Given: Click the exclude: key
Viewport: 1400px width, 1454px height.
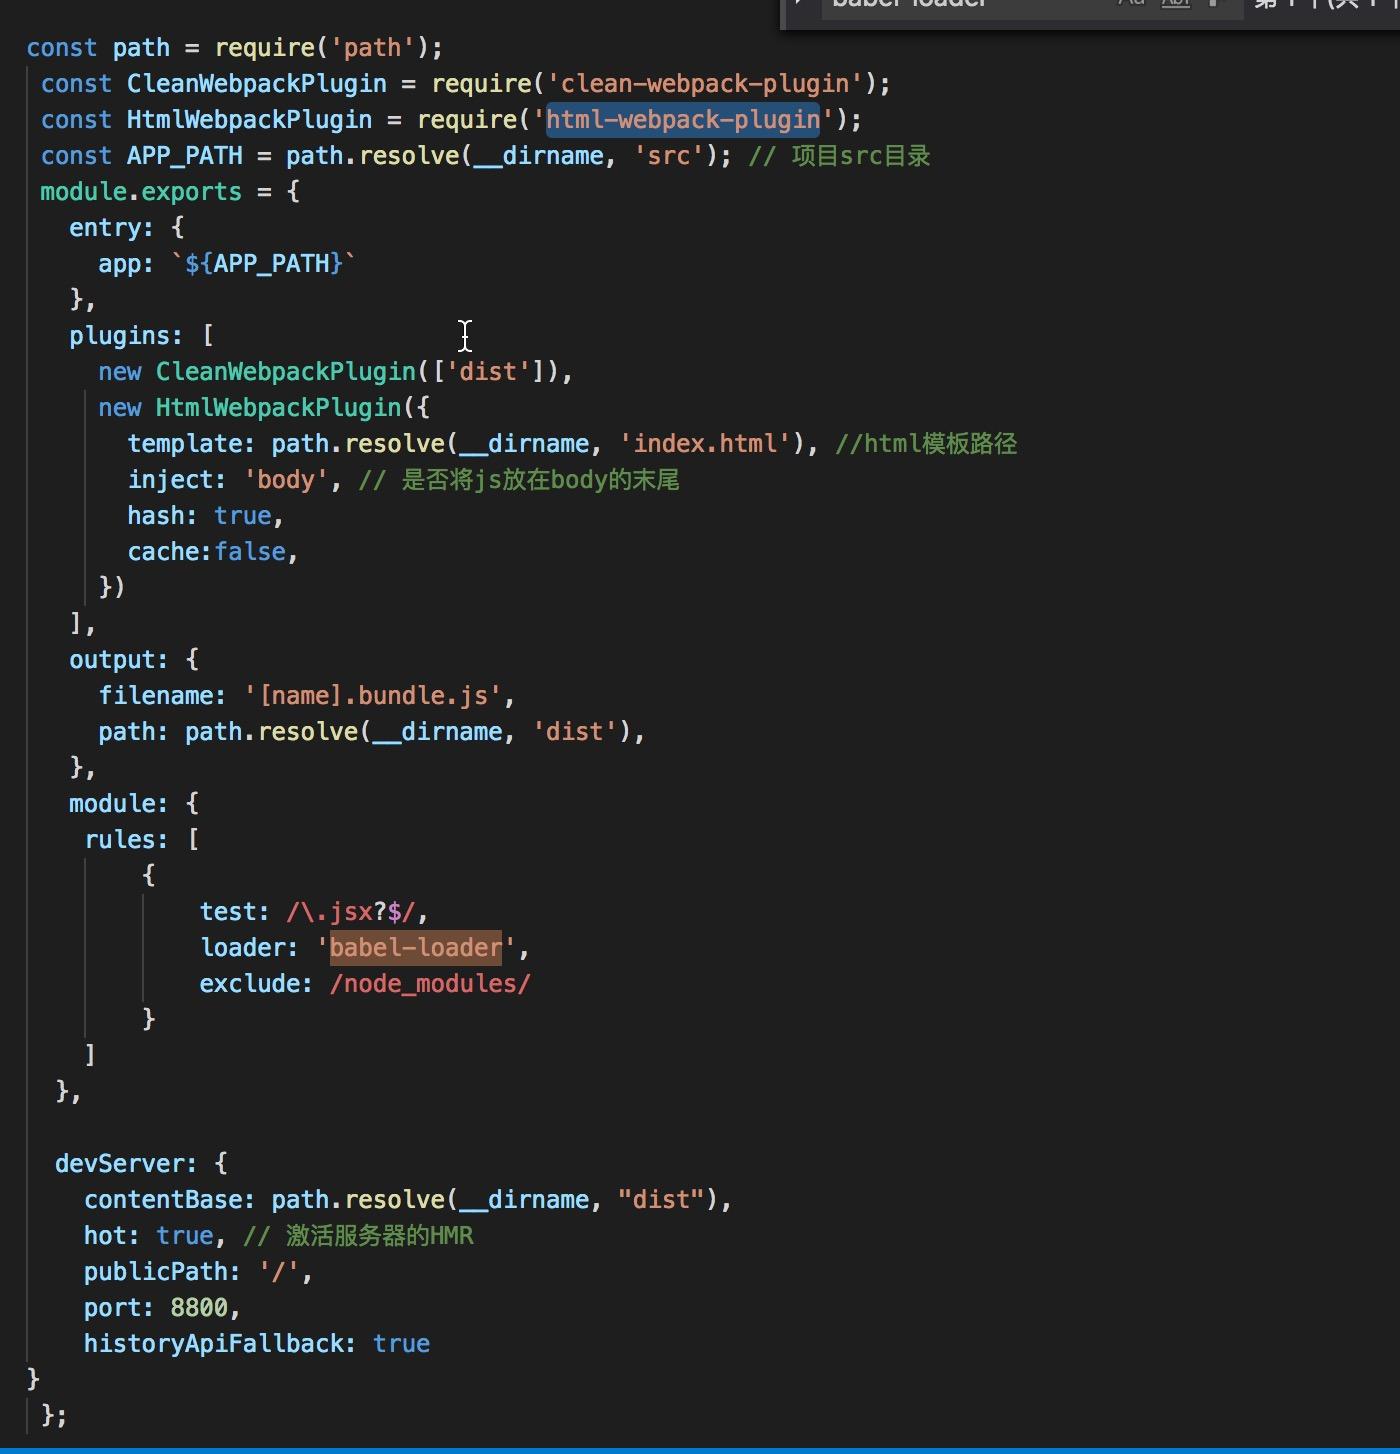Looking at the screenshot, I should [x=257, y=984].
